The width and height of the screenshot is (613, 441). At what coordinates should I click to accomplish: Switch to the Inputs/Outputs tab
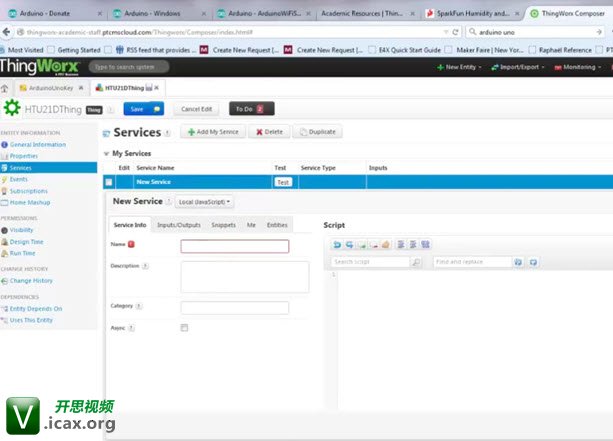[179, 225]
